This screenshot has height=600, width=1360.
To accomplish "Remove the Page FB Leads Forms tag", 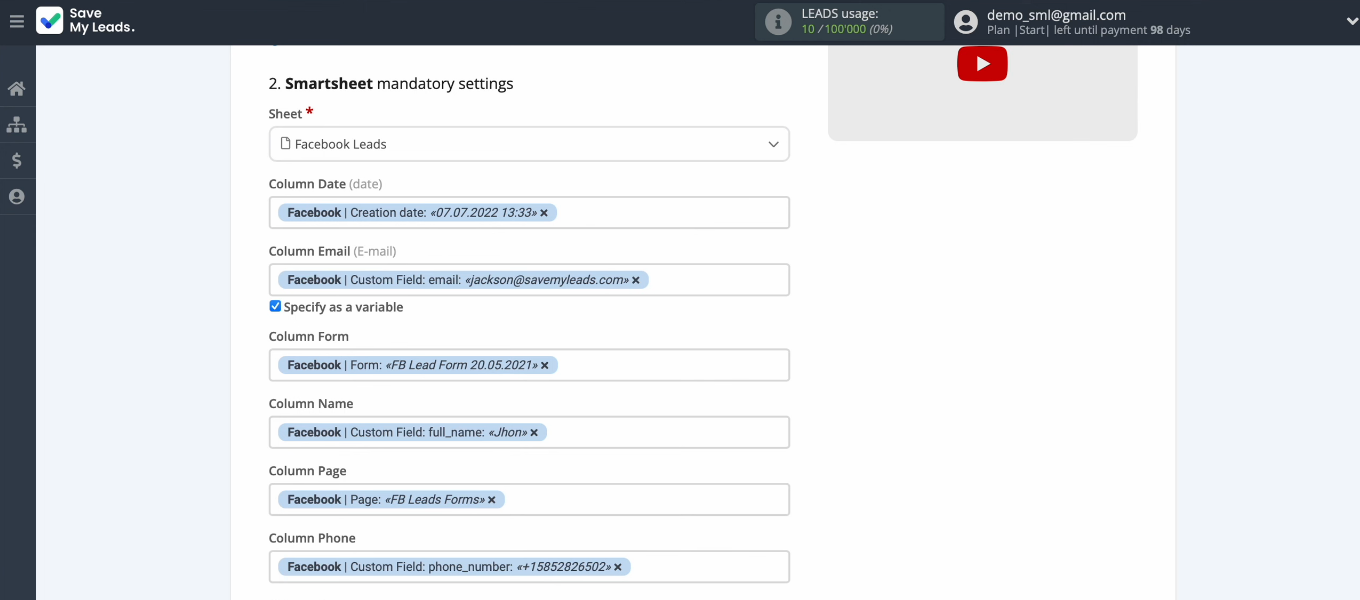I will coord(492,499).
